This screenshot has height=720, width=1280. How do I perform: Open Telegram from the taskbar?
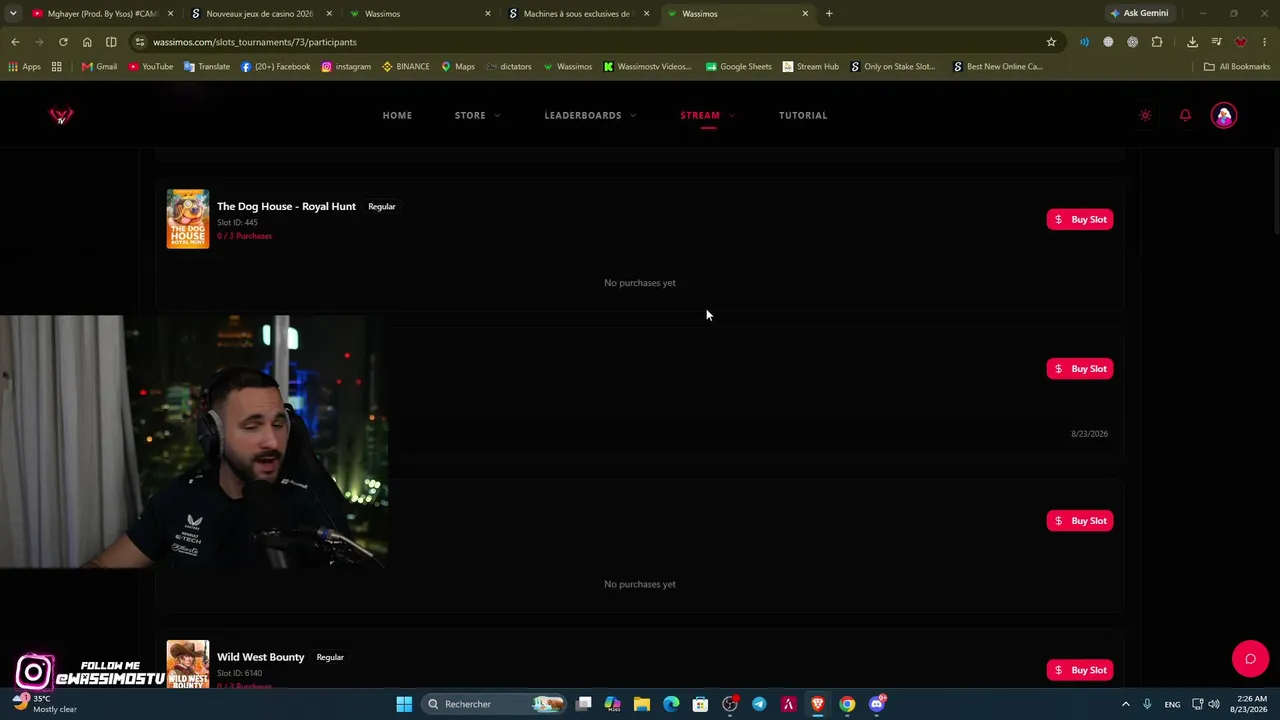759,704
